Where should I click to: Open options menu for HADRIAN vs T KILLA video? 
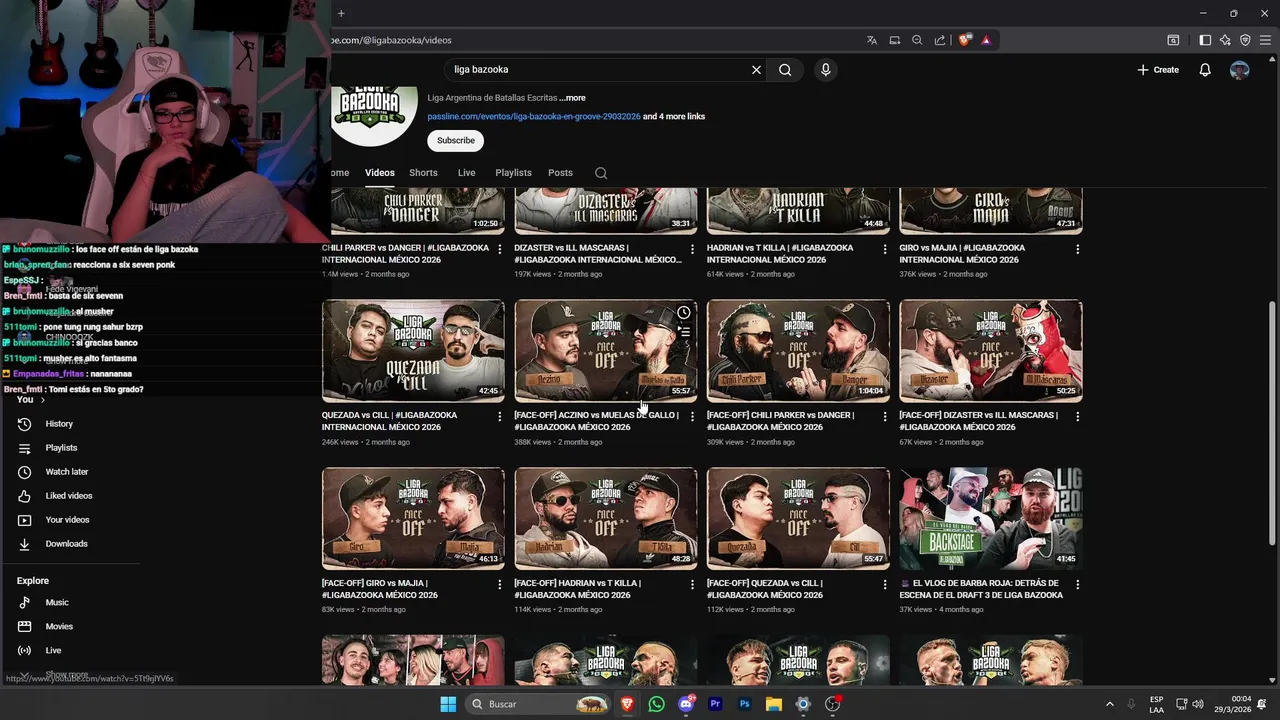click(885, 249)
